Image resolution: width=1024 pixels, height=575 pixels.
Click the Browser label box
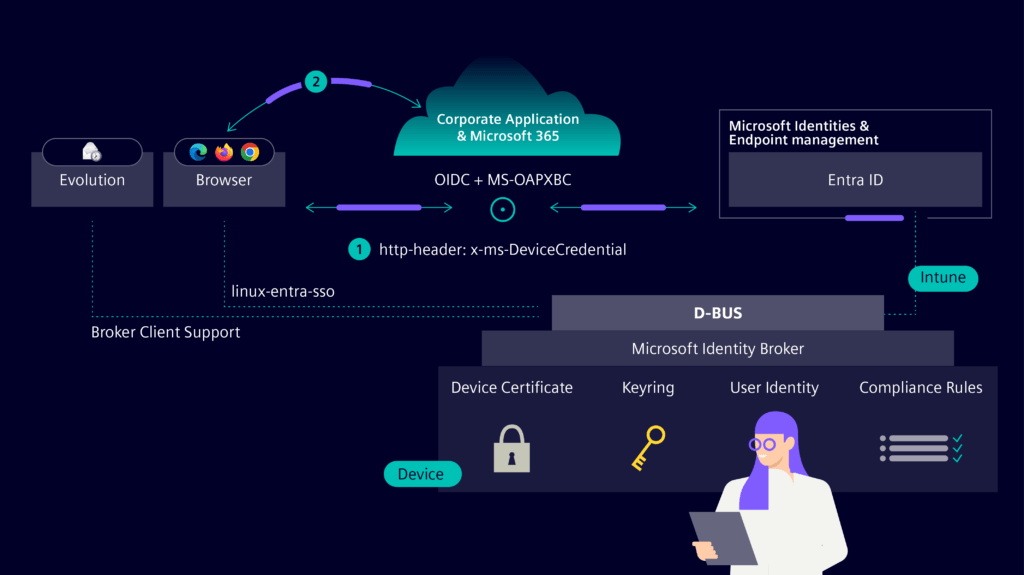[224, 180]
